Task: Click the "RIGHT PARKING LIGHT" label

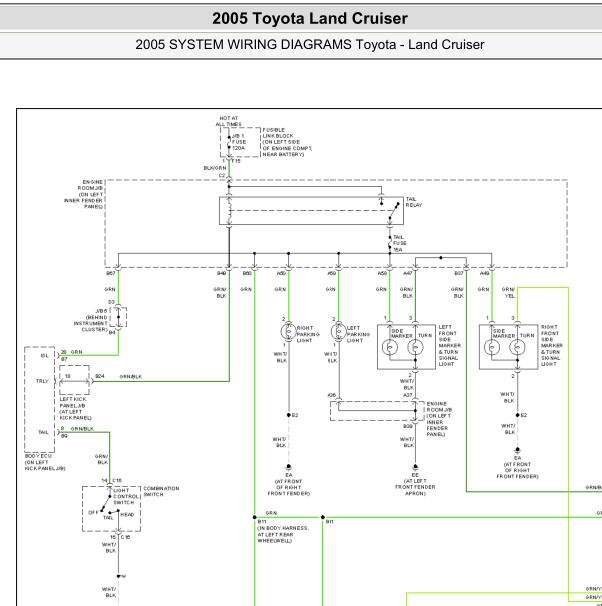Action: pos(308,334)
